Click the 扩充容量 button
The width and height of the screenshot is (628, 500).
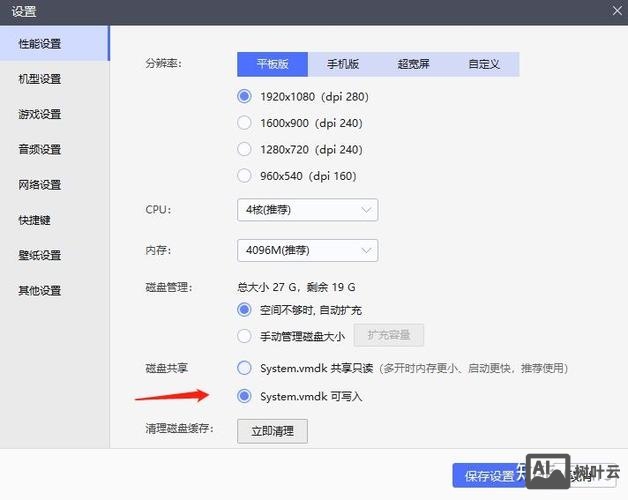388,335
